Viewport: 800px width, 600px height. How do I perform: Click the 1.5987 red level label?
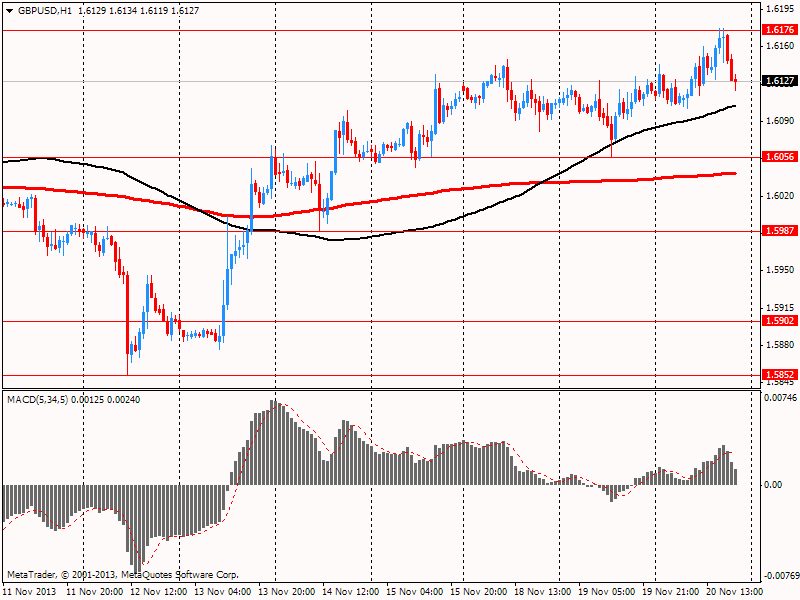click(780, 231)
